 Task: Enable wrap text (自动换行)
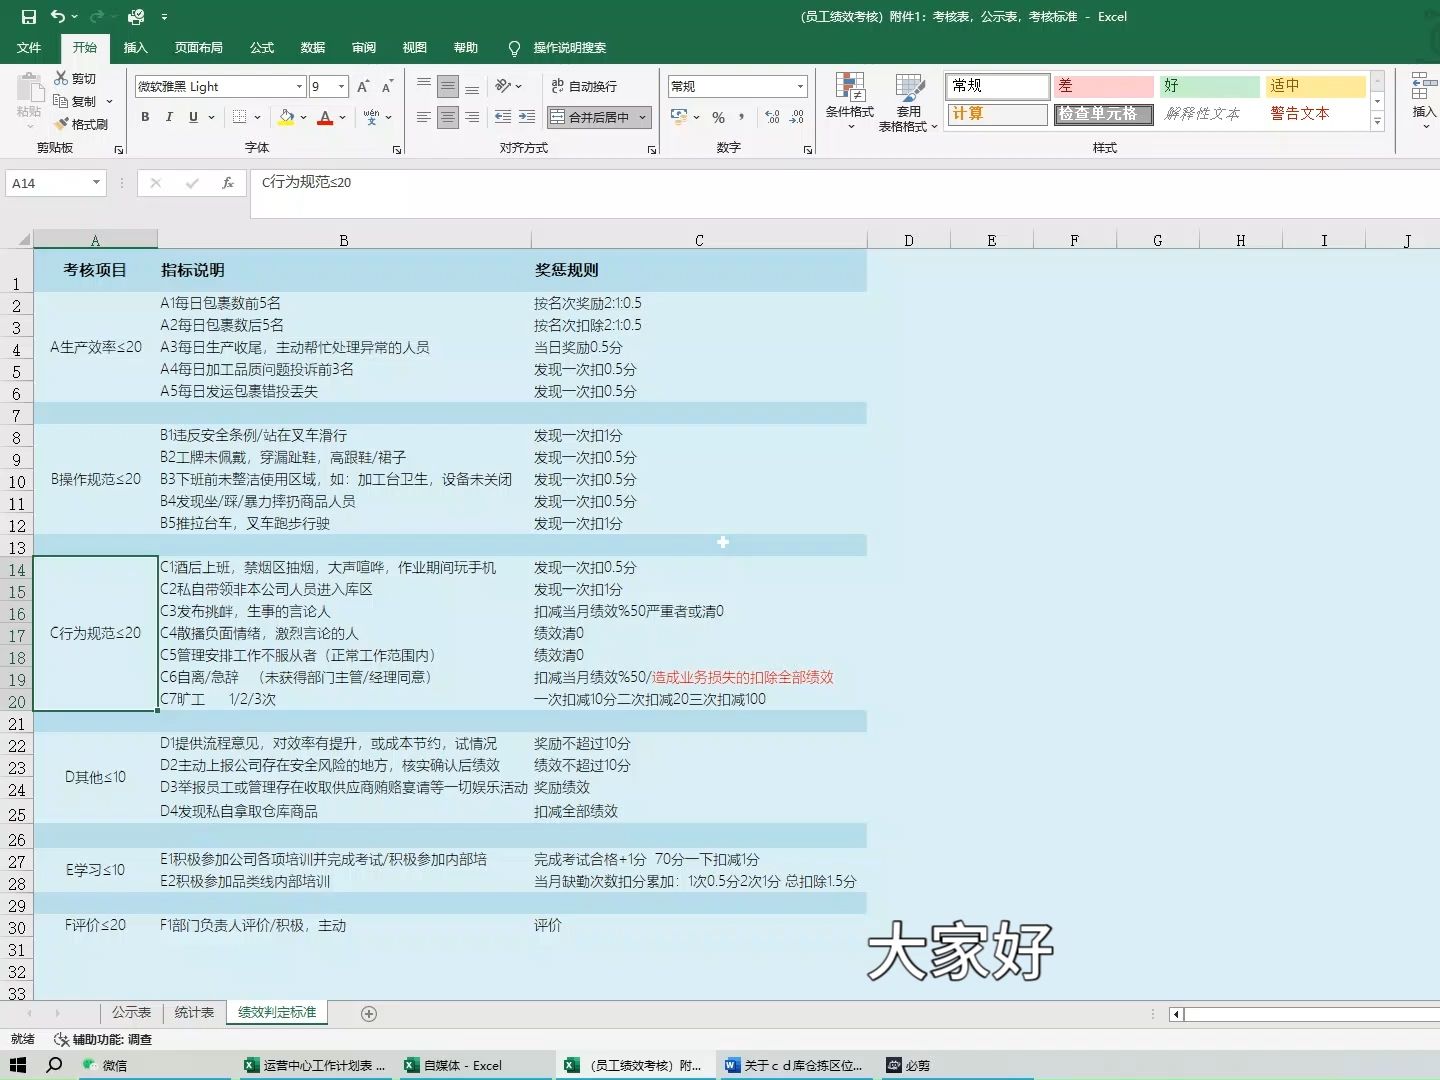point(584,86)
